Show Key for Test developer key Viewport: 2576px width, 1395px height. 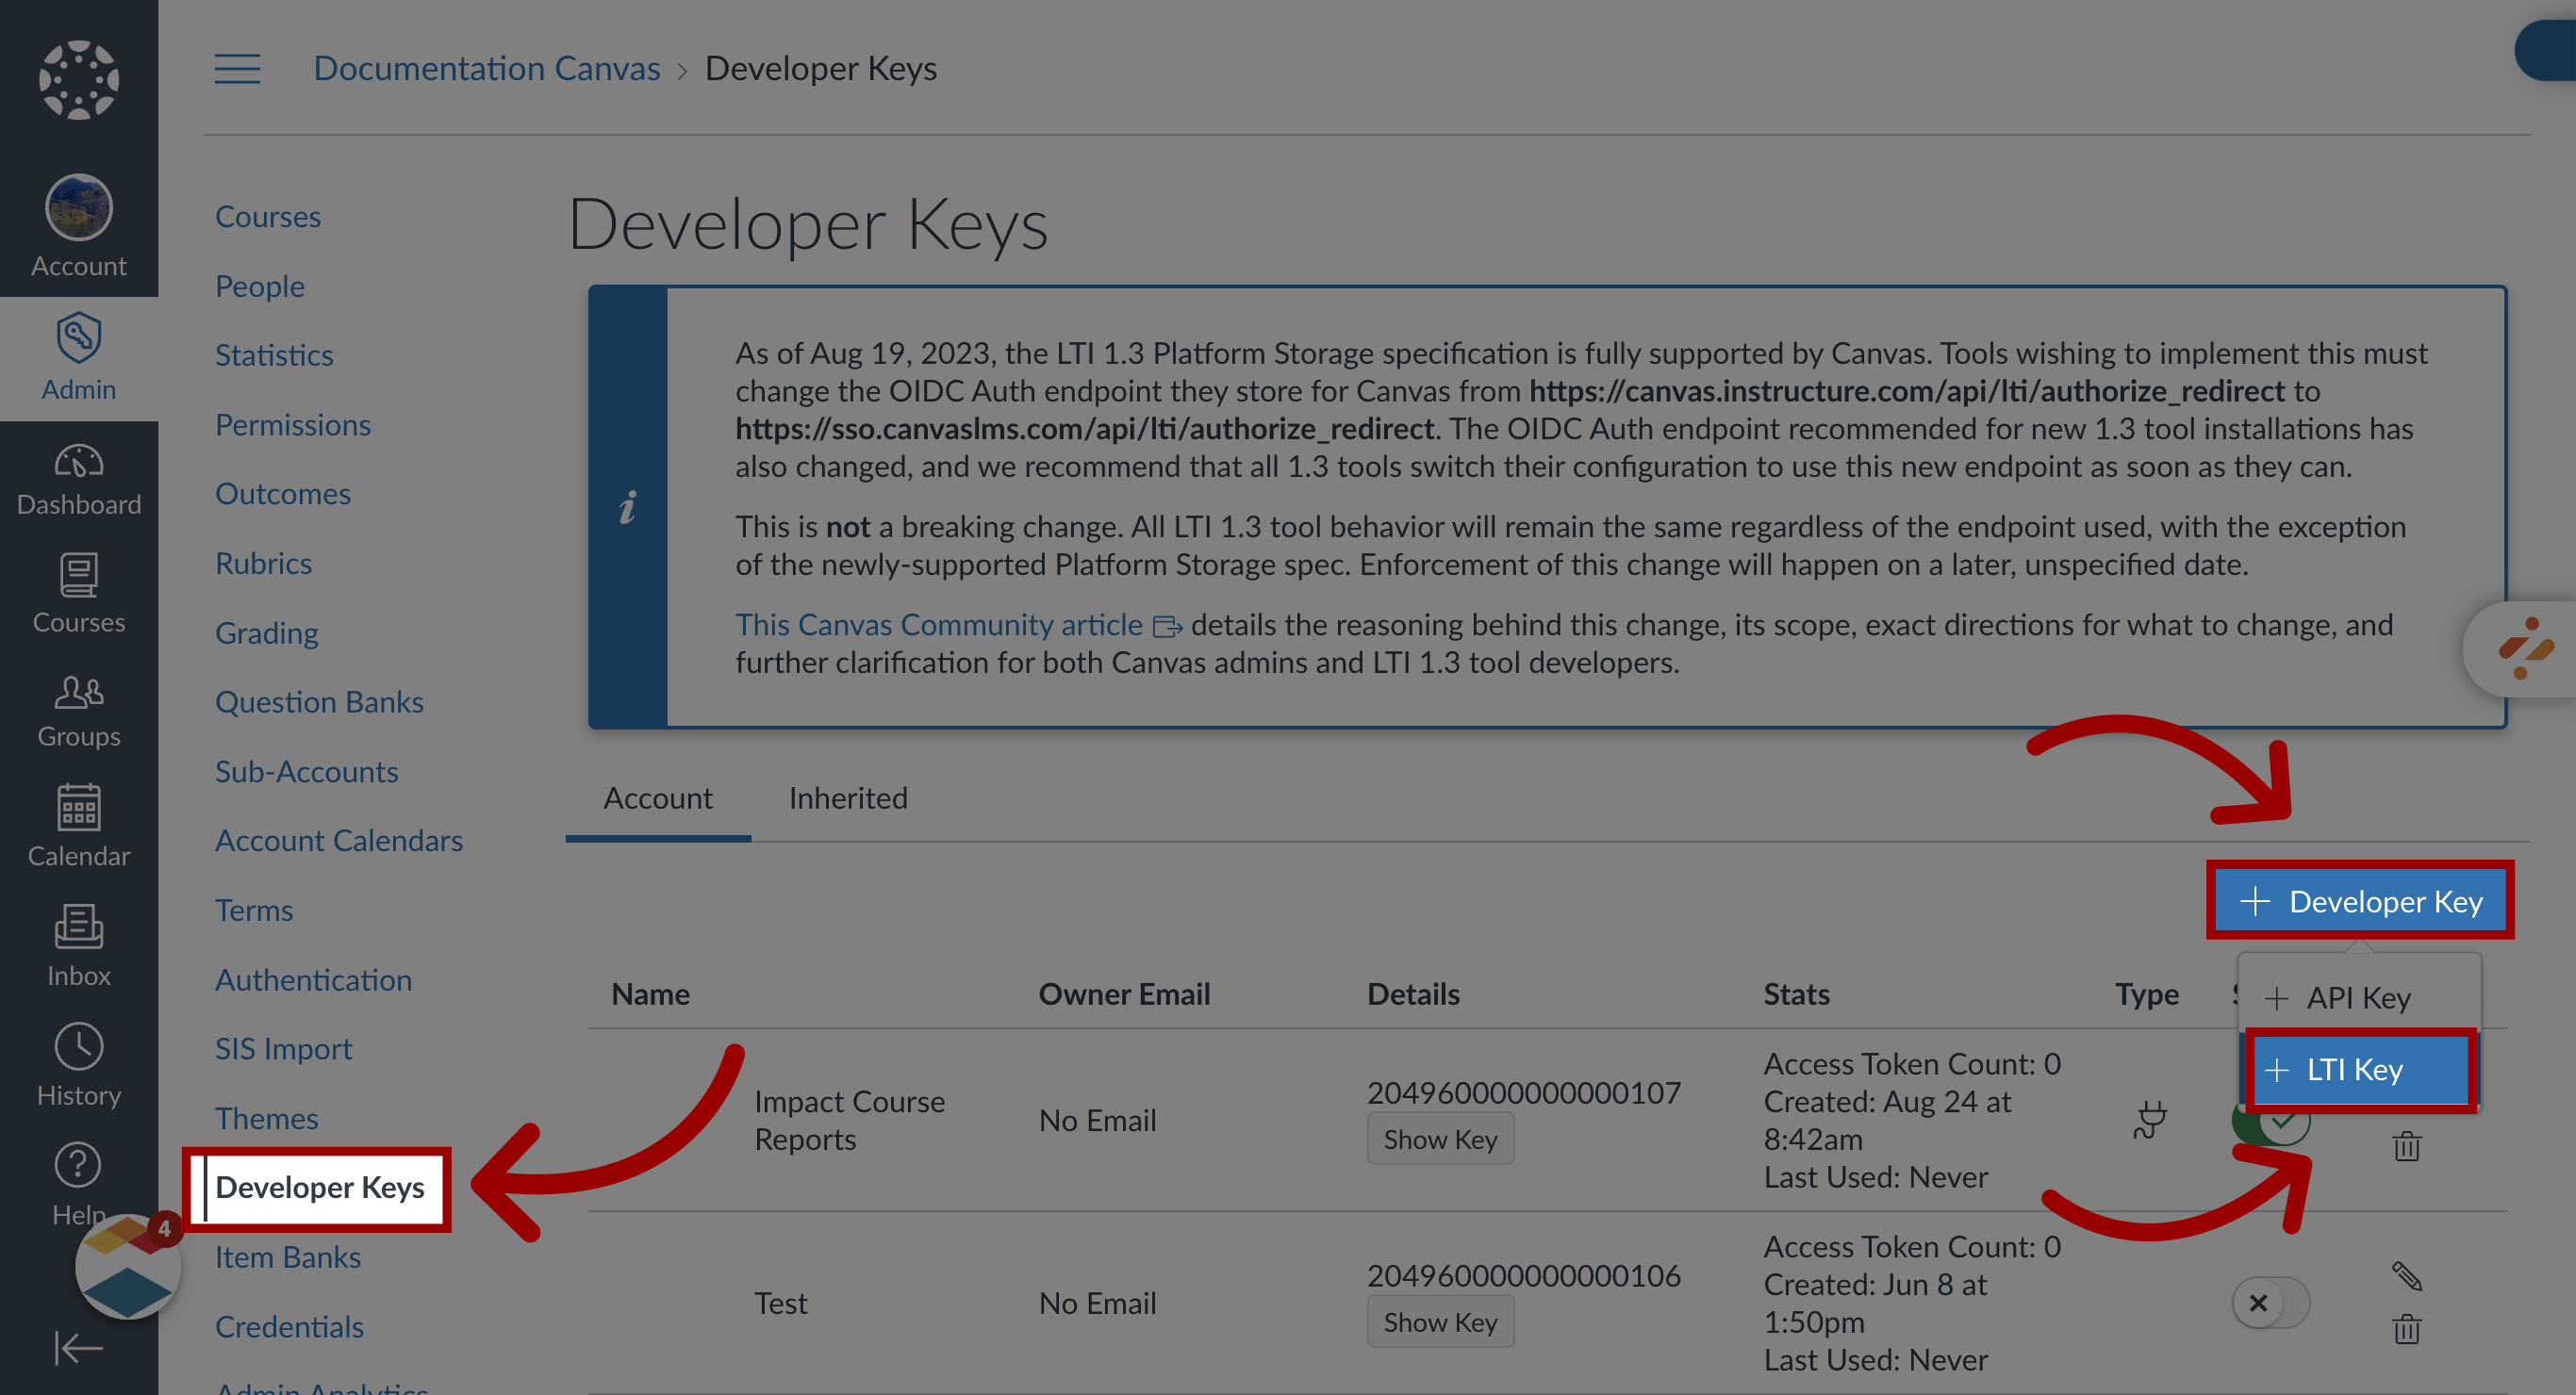[x=1440, y=1321]
